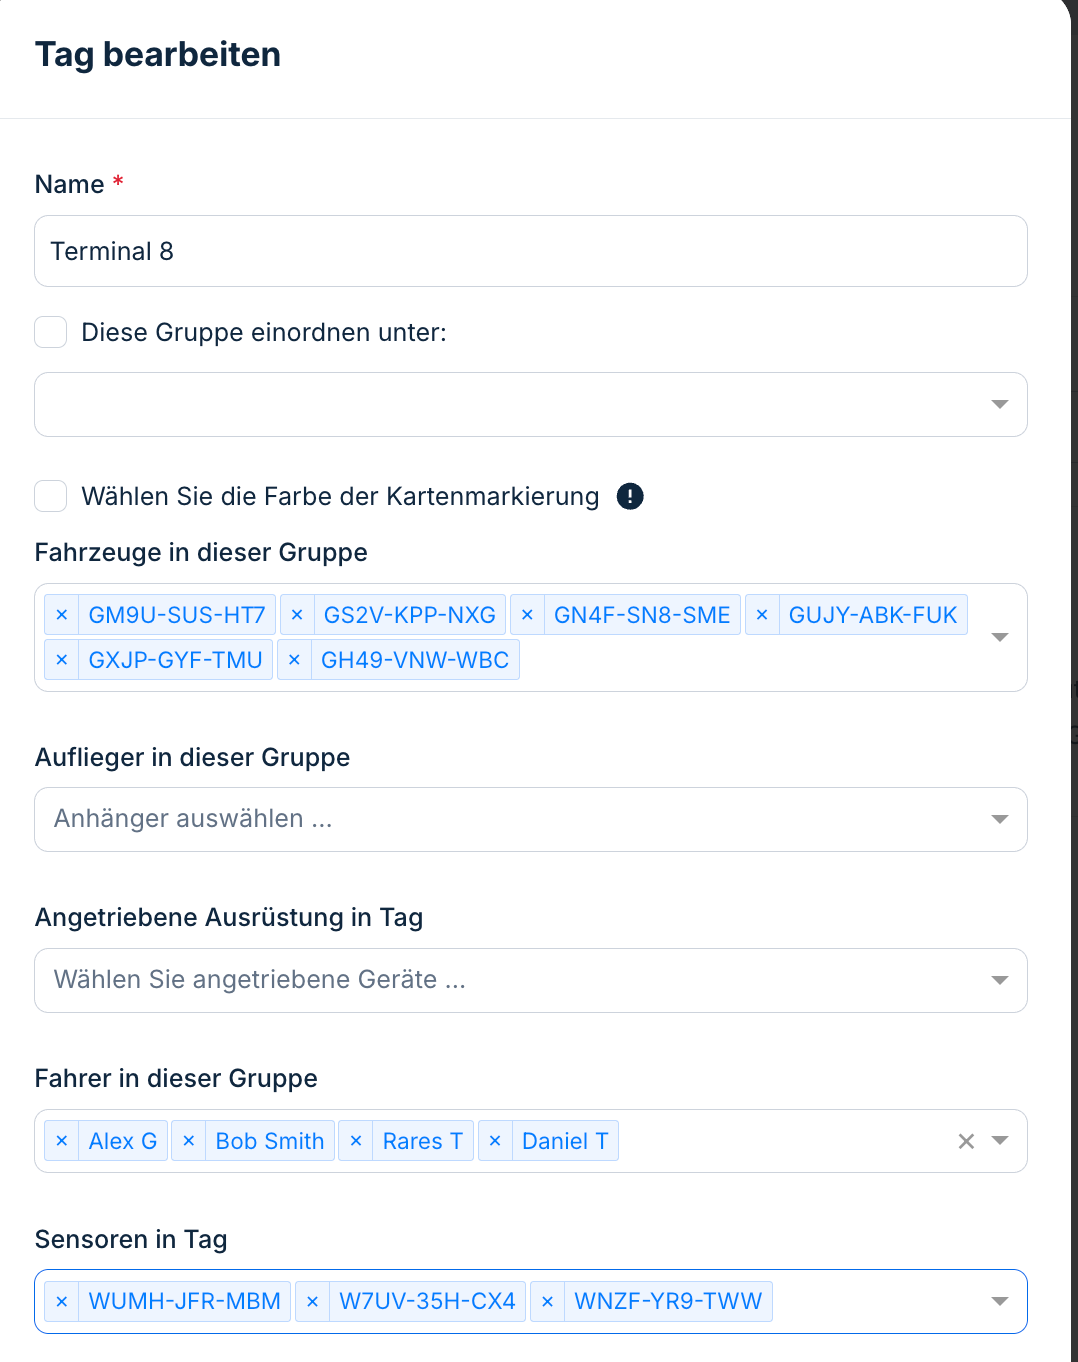The image size is (1078, 1362).
Task: Enable 'Diese Gruppe einordnen unter' checkbox
Action: pos(51,332)
